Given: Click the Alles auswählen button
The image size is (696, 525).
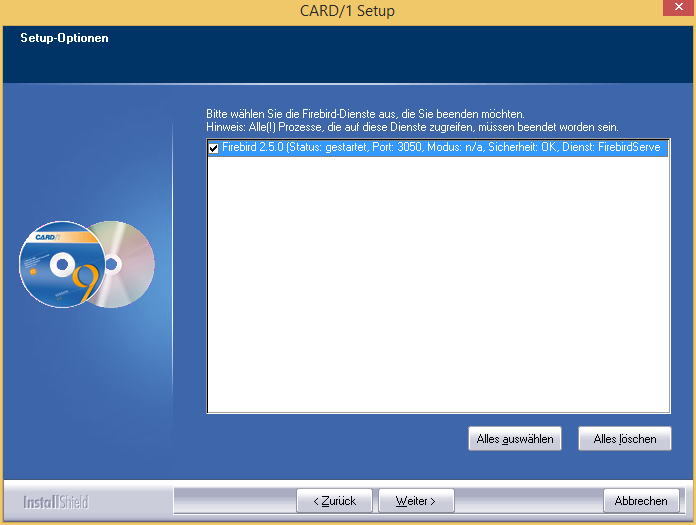Looking at the screenshot, I should 515,439.
